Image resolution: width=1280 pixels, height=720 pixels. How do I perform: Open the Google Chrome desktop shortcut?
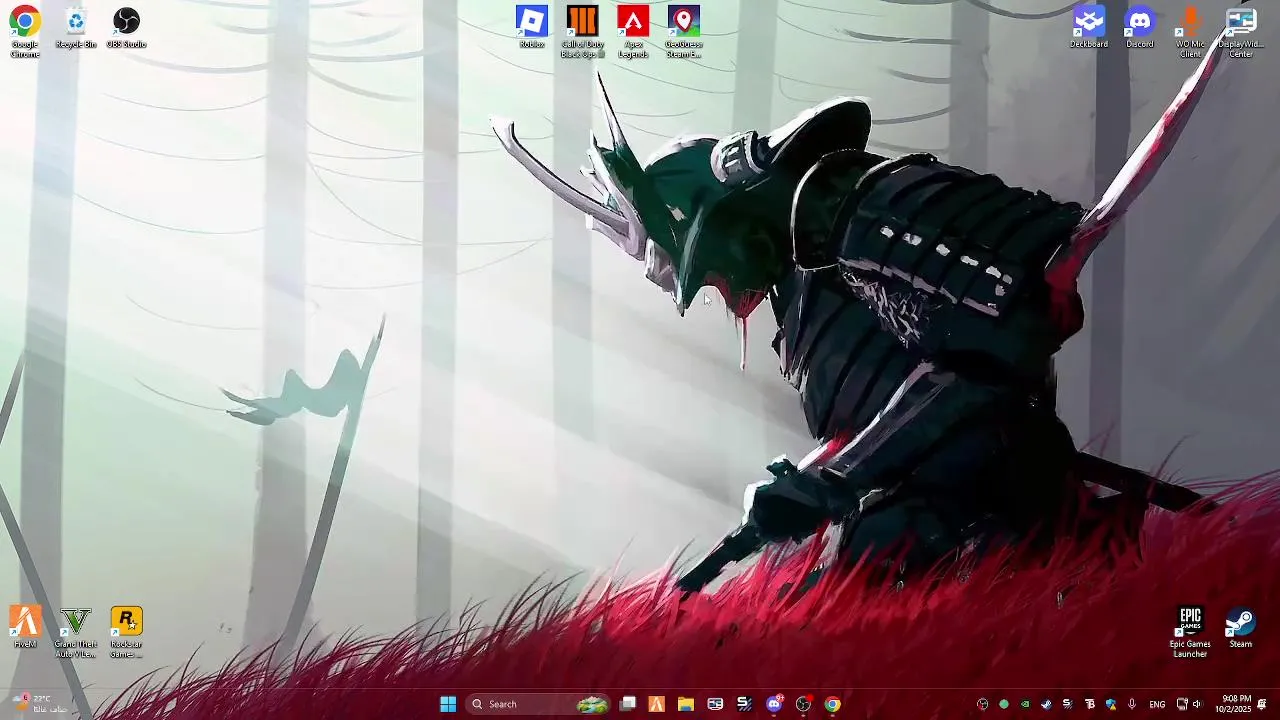tap(25, 32)
